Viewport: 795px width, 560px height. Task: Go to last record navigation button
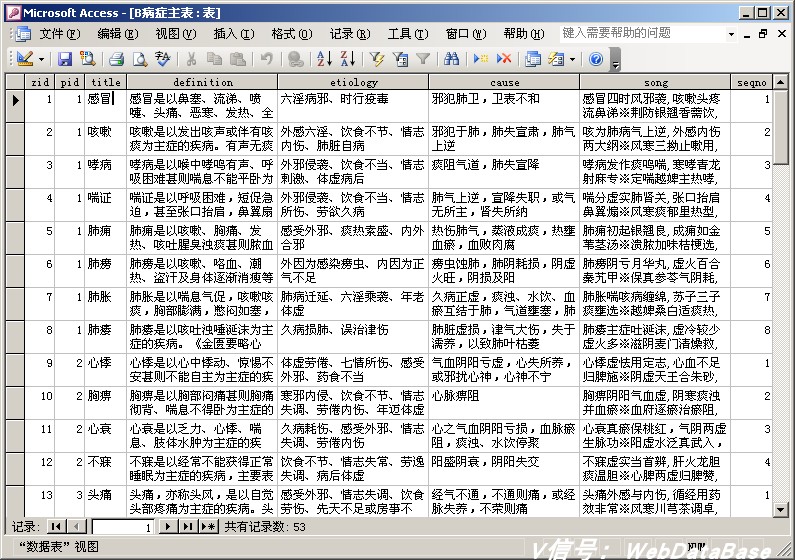click(x=188, y=527)
